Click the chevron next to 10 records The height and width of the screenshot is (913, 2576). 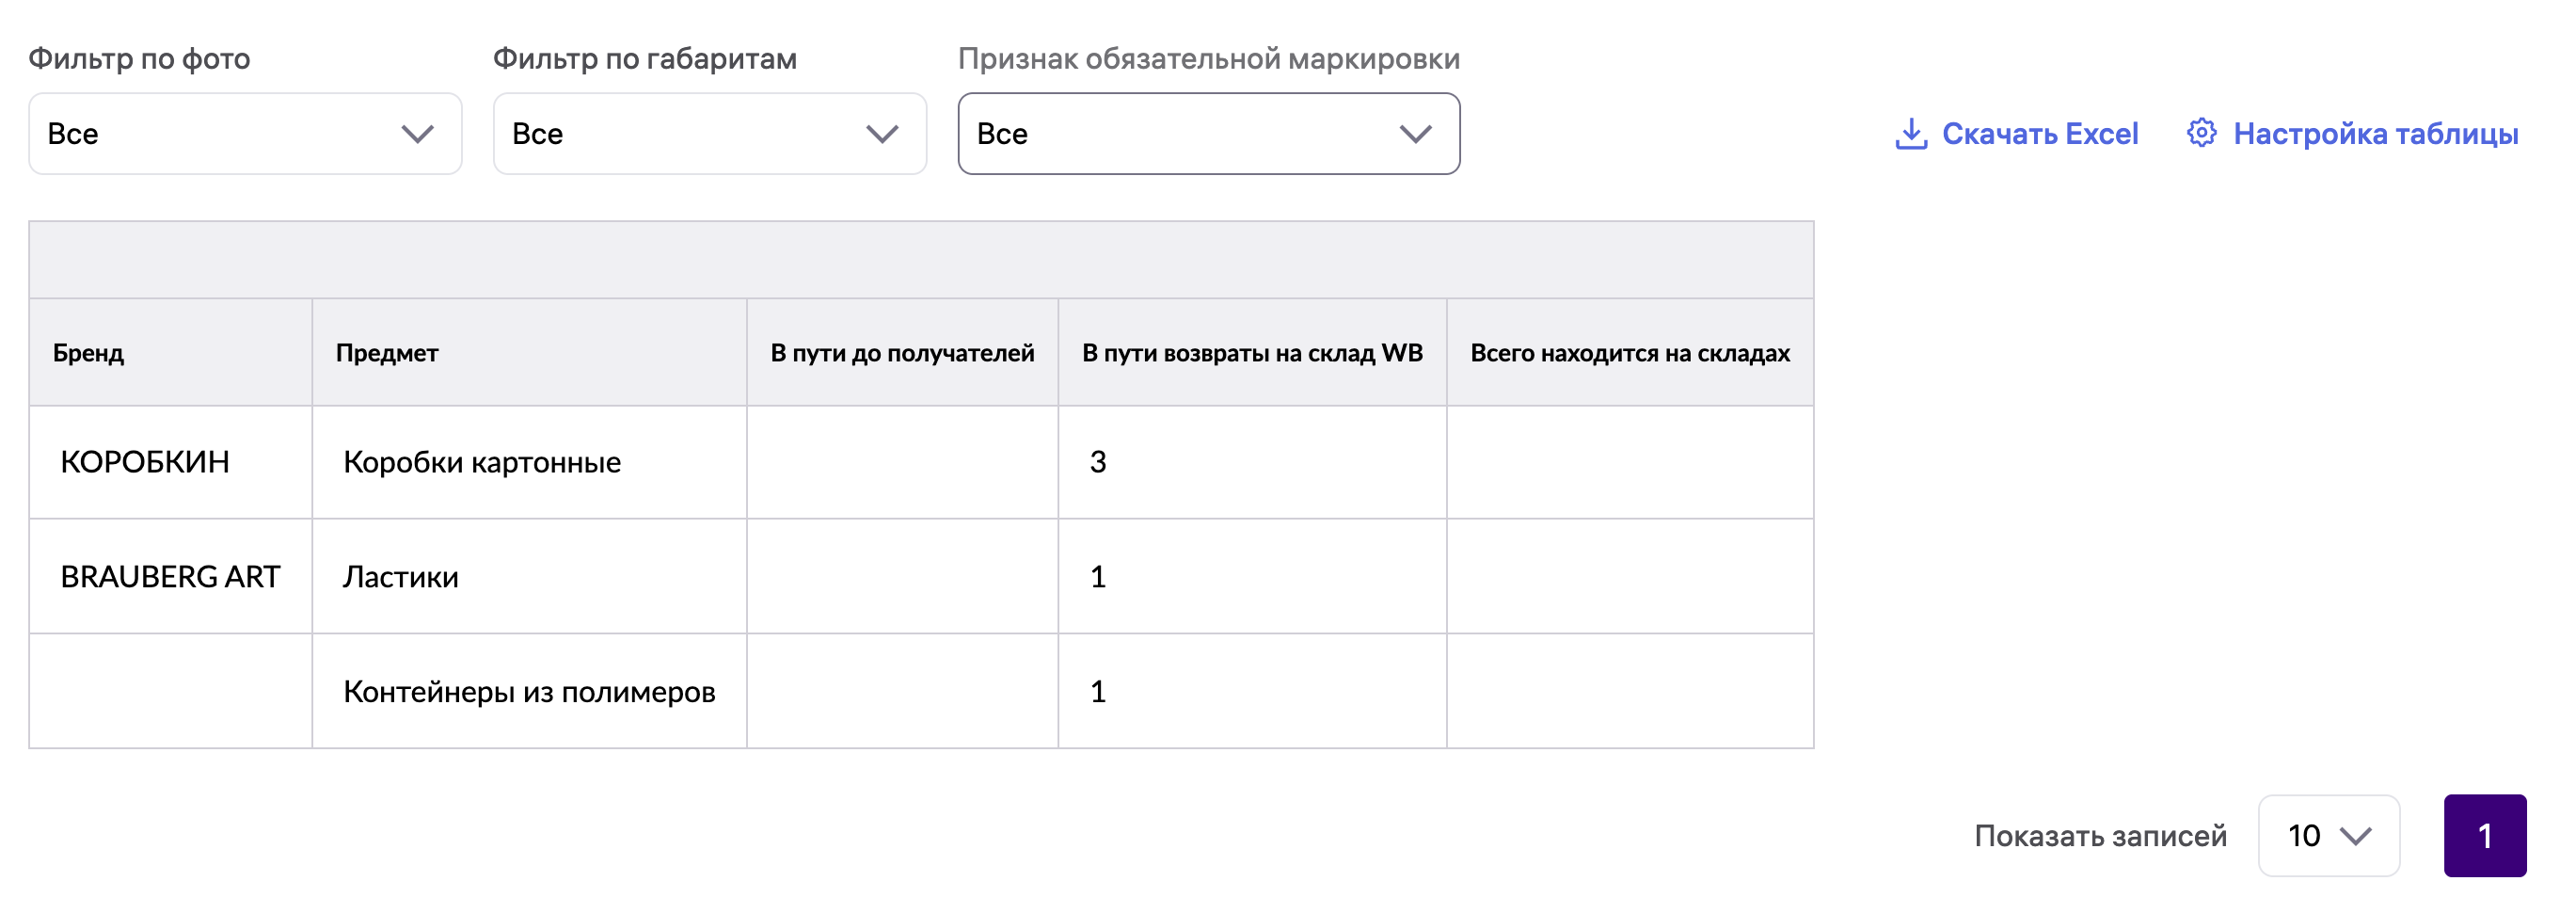[2356, 836]
